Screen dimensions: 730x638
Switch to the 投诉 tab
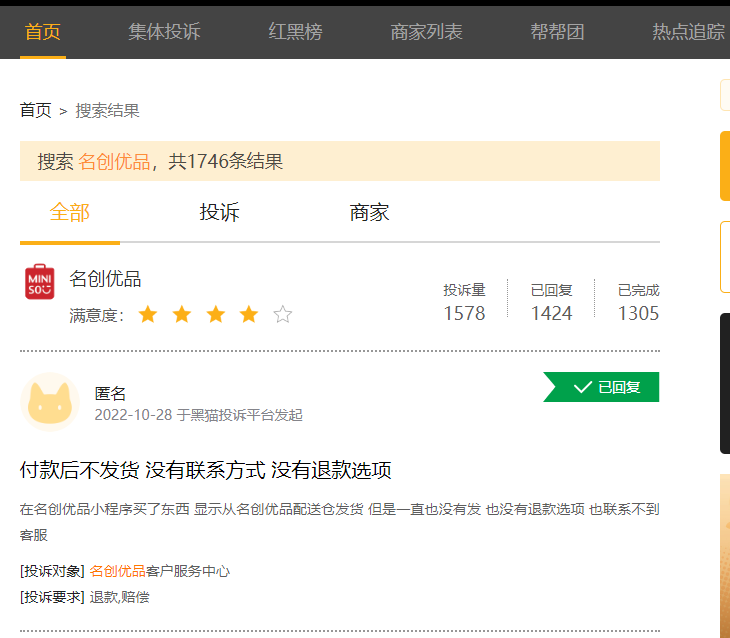coord(220,212)
